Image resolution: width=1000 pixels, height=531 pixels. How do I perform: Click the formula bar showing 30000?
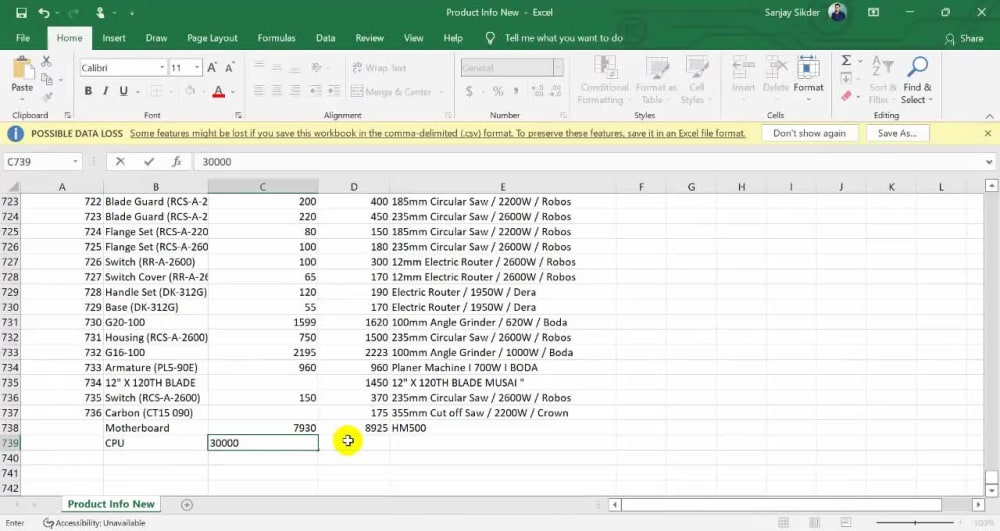590,162
